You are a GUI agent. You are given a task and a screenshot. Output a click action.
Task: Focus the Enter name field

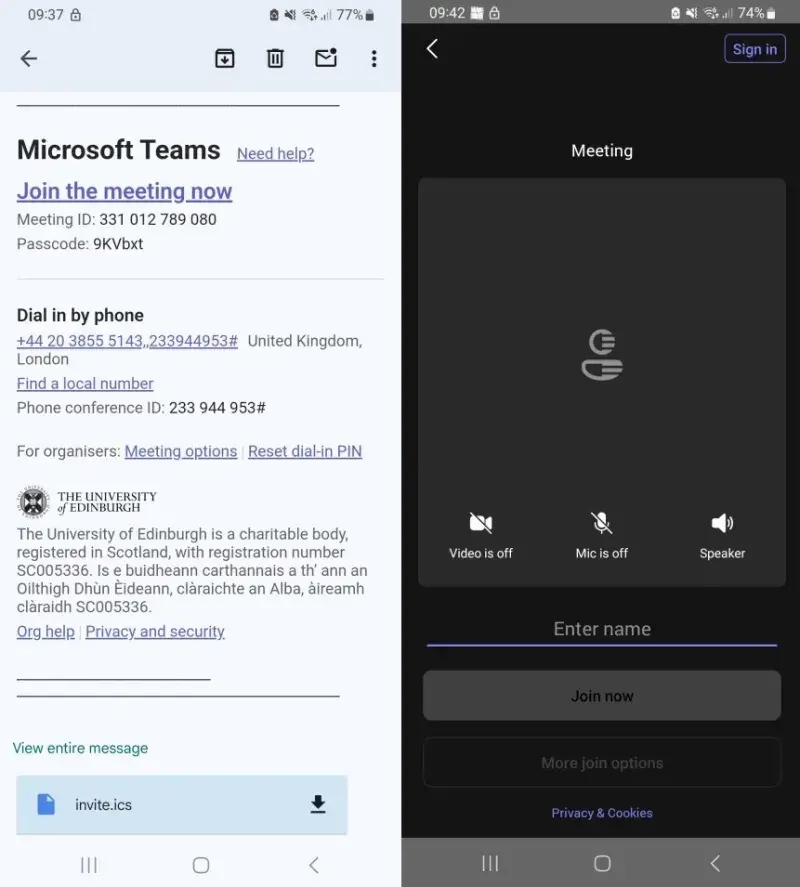point(602,629)
